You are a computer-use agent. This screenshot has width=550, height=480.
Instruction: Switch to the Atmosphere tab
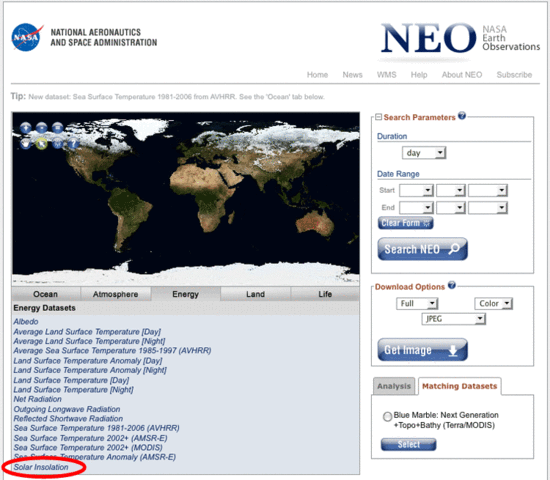pyautogui.click(x=115, y=294)
